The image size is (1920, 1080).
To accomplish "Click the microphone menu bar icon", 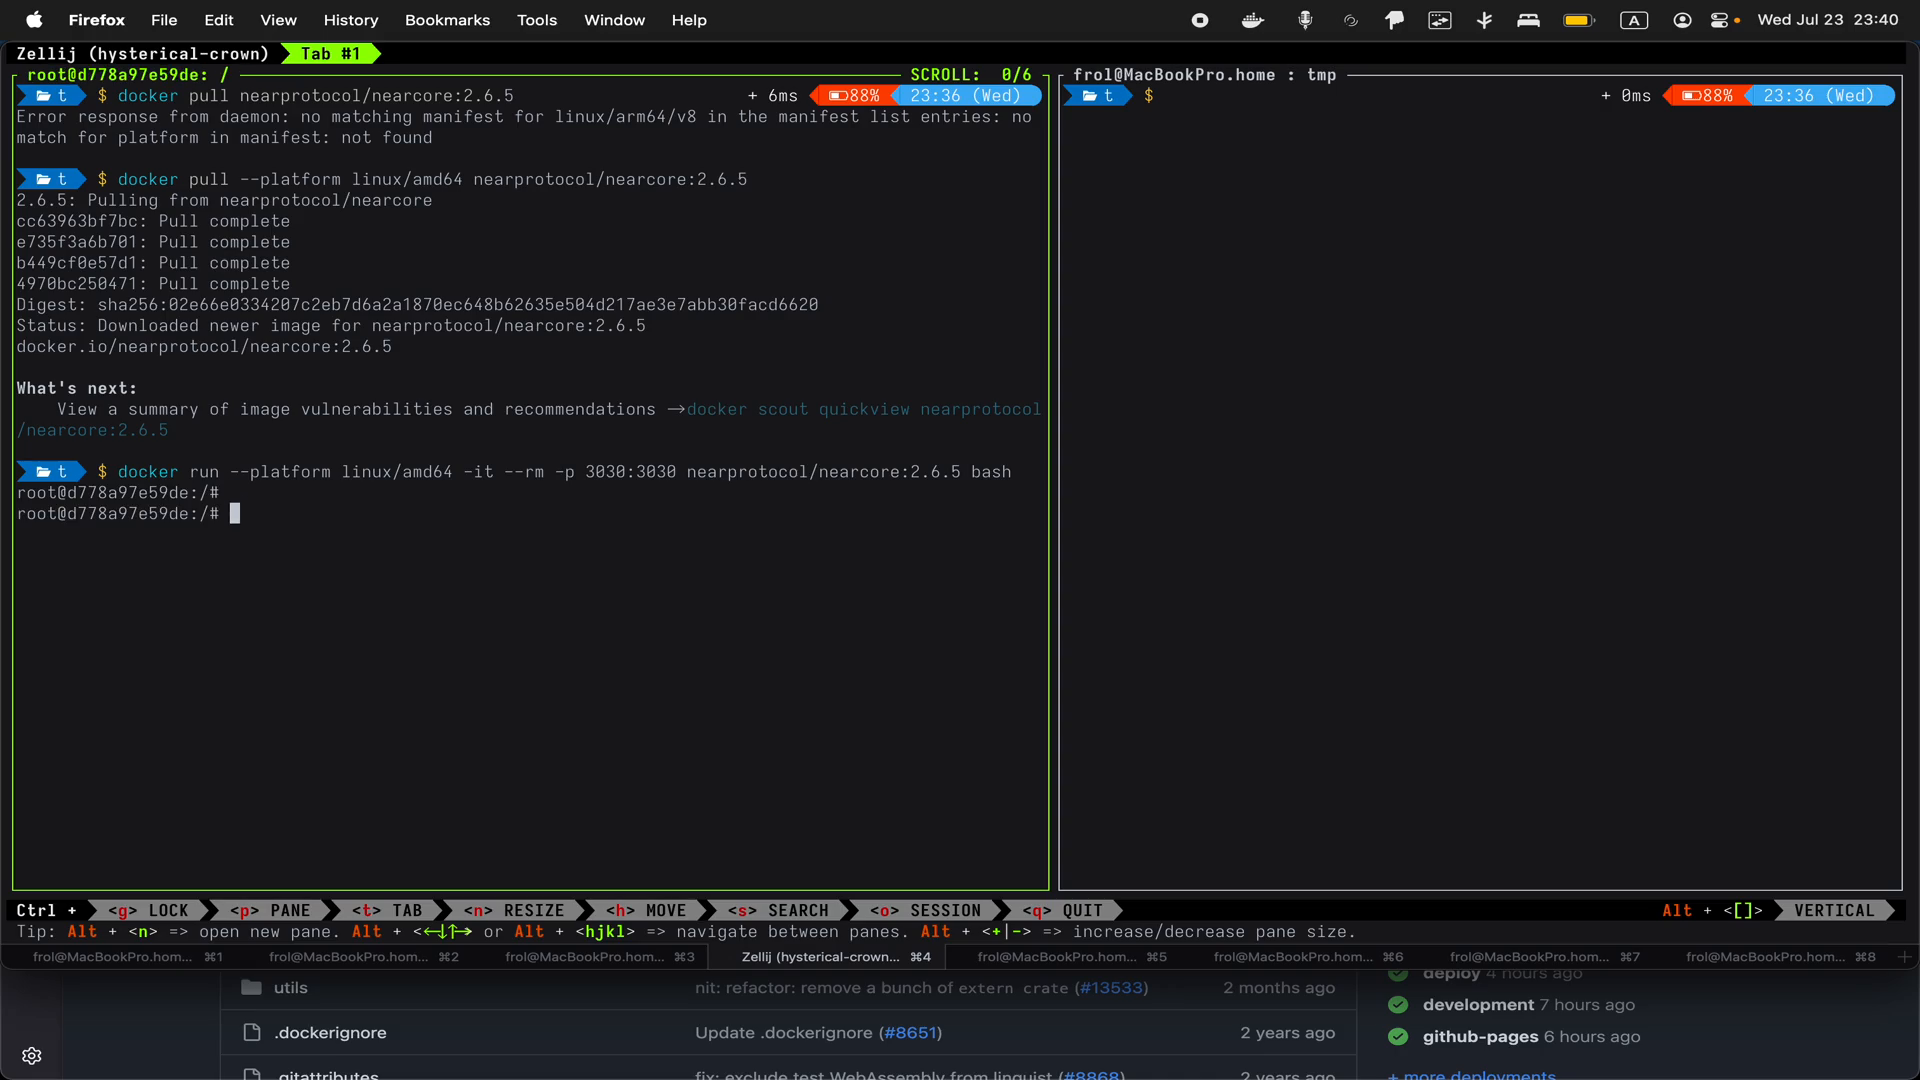I will pyautogui.click(x=1306, y=20).
